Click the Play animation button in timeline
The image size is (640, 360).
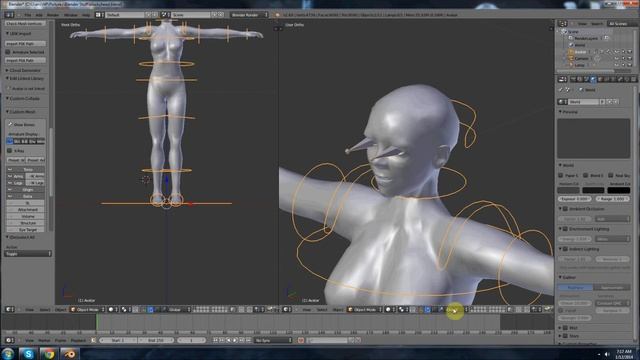tap(235, 340)
